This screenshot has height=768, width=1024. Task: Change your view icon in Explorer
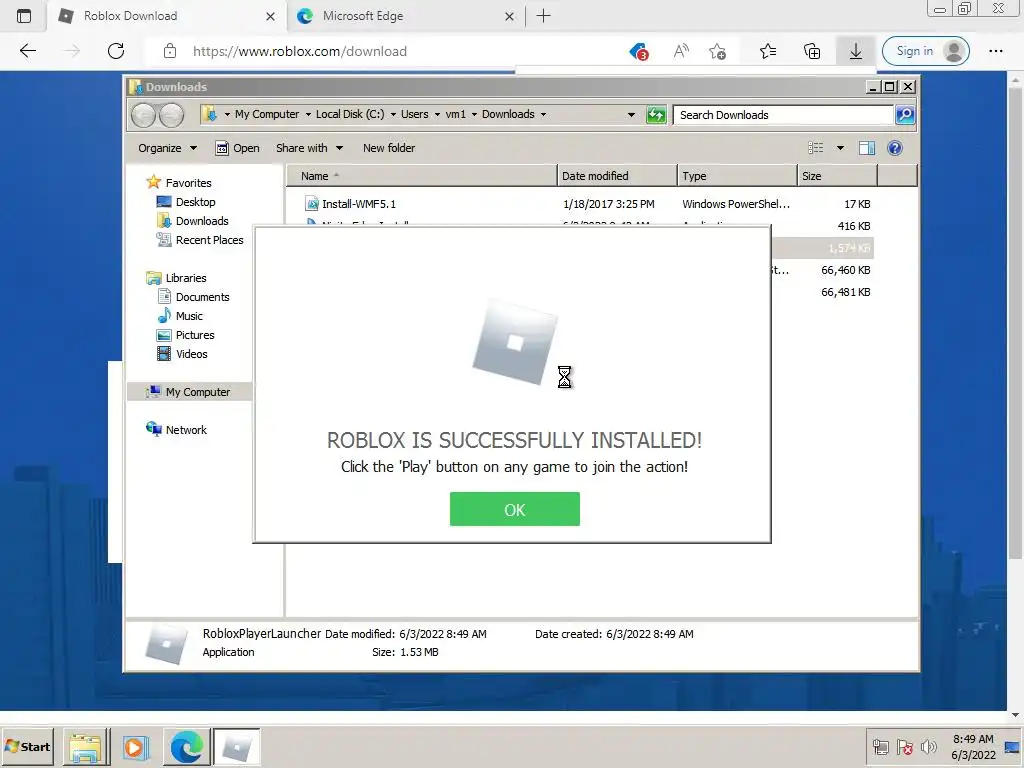click(x=816, y=148)
